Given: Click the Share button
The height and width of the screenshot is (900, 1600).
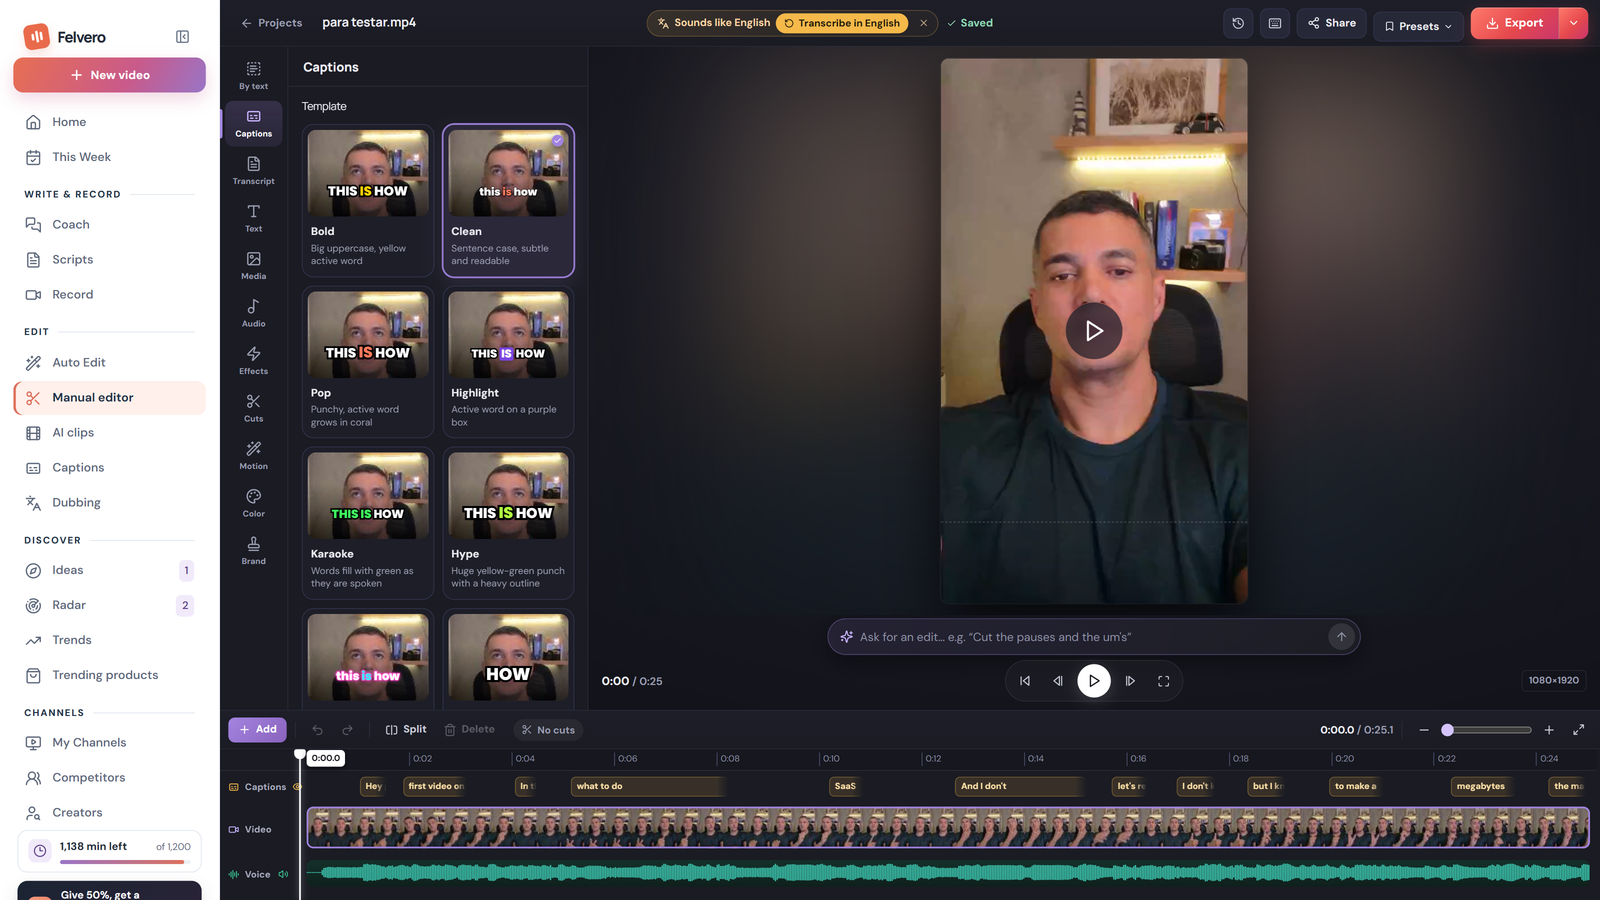Looking at the screenshot, I should pos(1332,23).
